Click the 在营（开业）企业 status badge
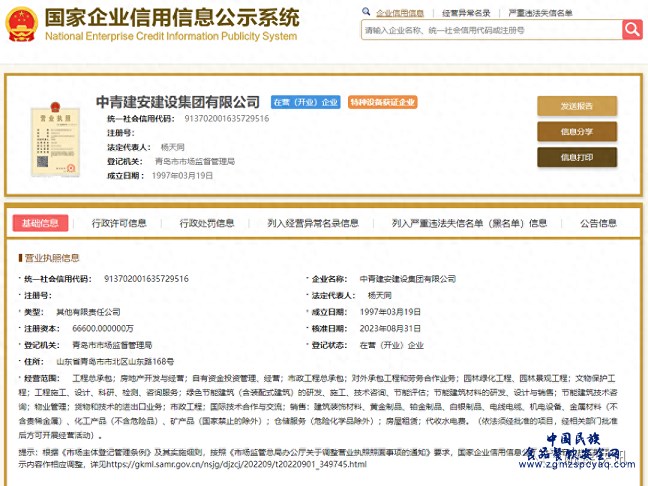Screen dimensions: 648x486 click(306, 102)
